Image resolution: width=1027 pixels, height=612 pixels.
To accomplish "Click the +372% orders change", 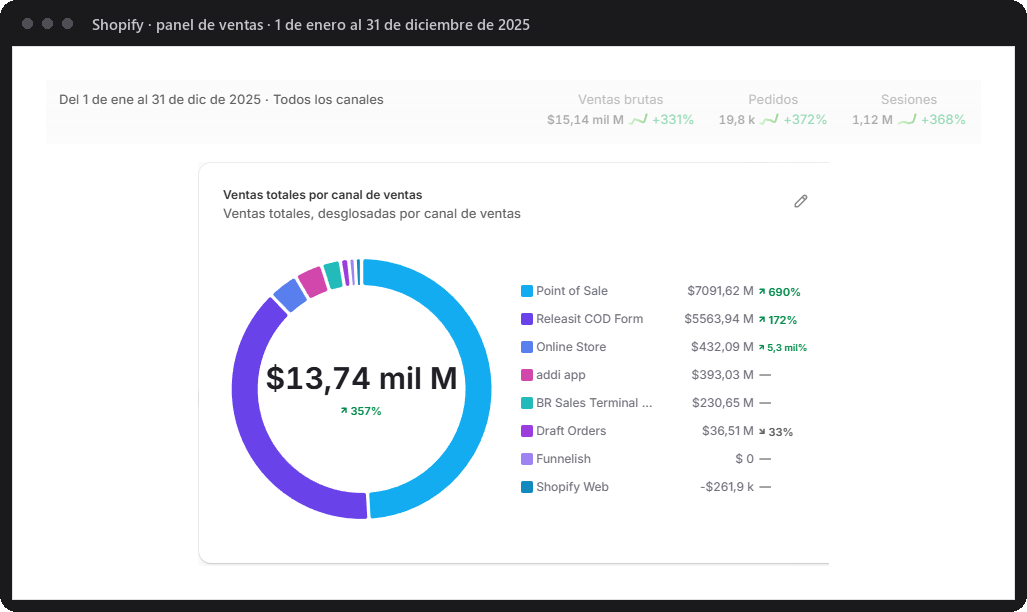I will [x=805, y=120].
